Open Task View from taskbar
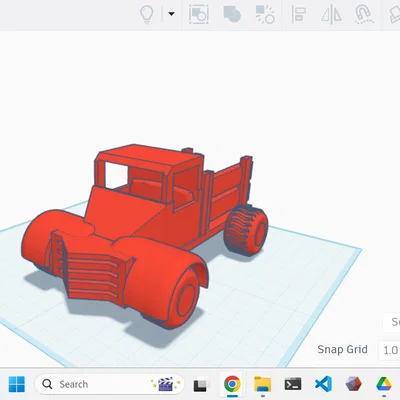This screenshot has height=400, width=400. tap(201, 385)
